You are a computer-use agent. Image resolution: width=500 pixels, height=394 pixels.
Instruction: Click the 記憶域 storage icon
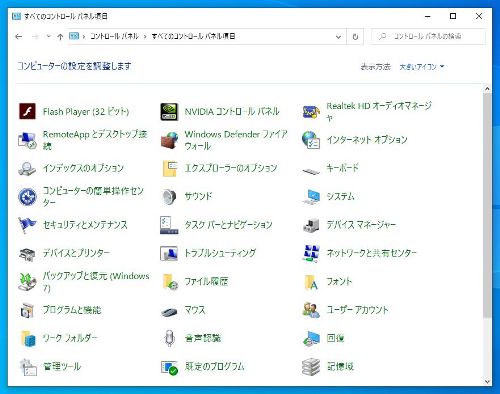coord(311,367)
